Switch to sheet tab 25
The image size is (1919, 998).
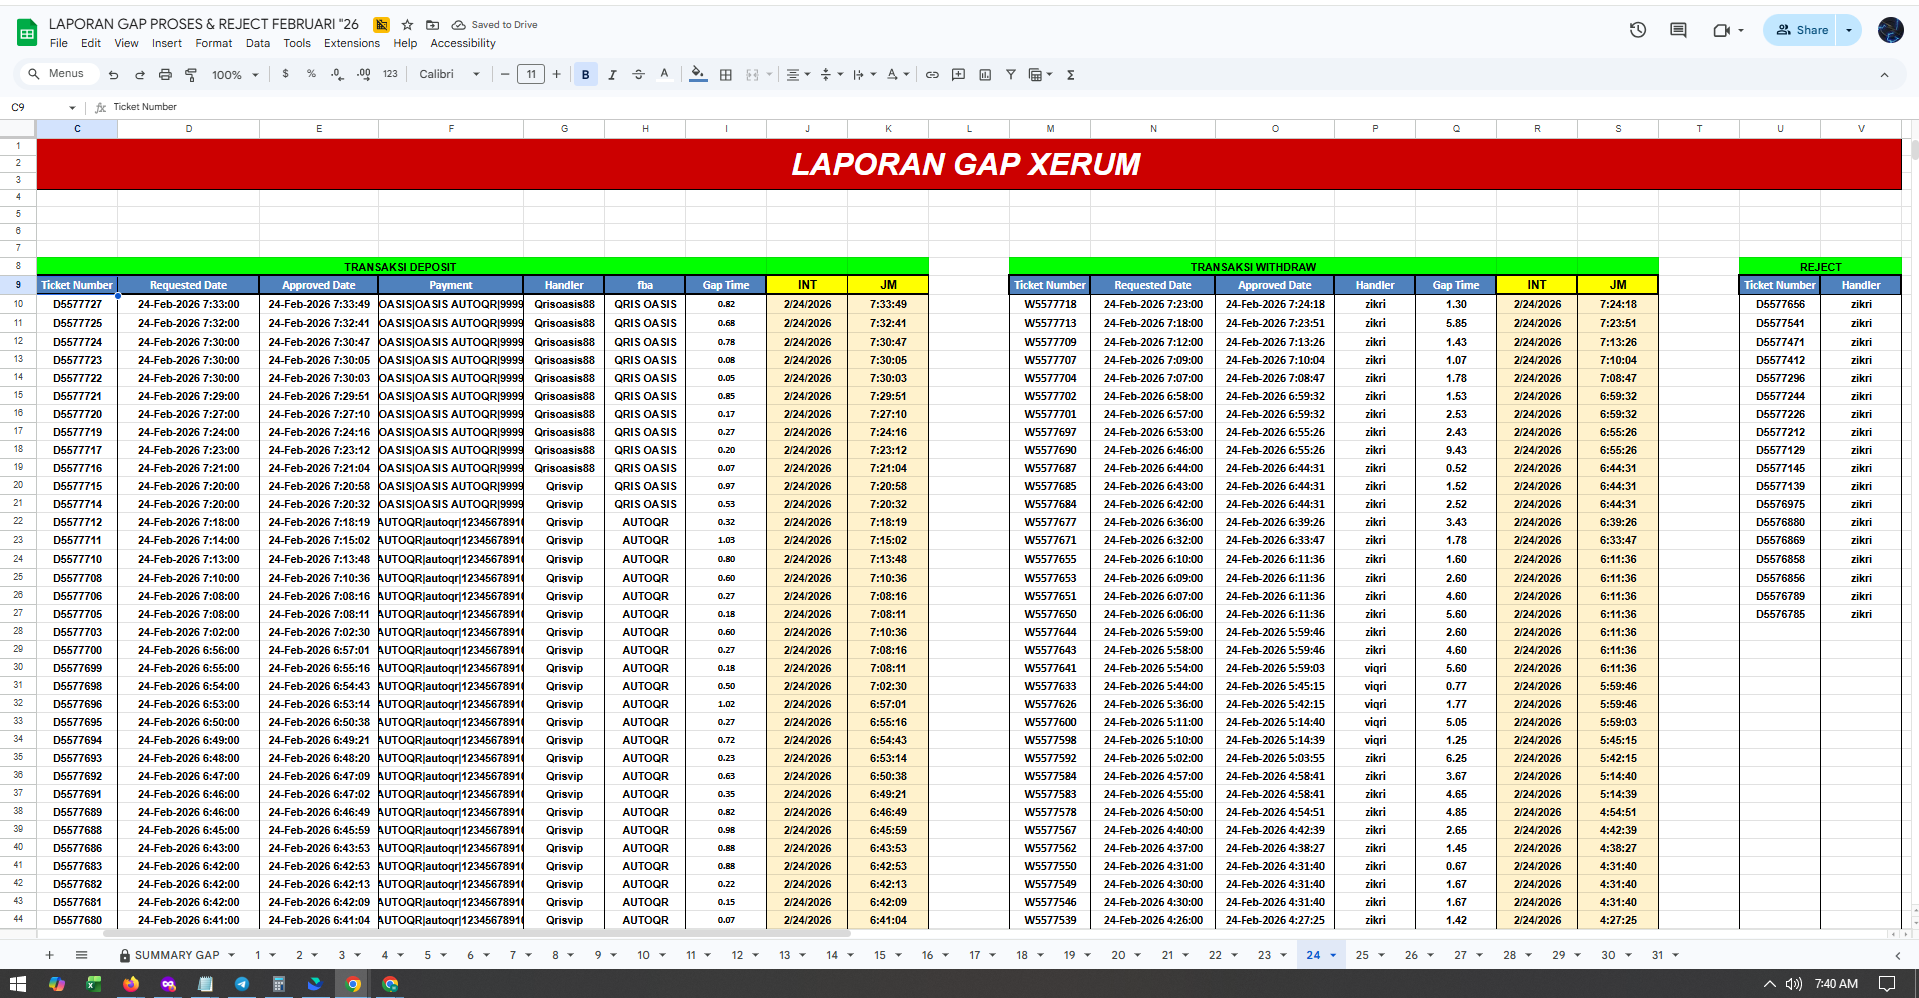(x=1361, y=955)
